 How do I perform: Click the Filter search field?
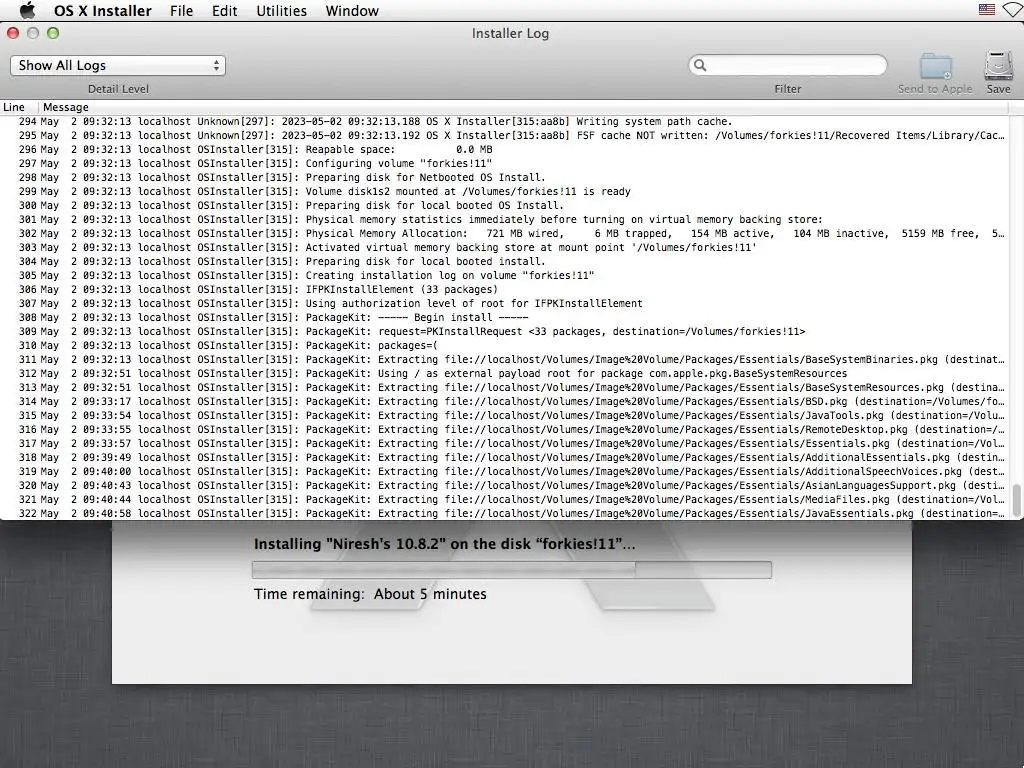tap(788, 65)
